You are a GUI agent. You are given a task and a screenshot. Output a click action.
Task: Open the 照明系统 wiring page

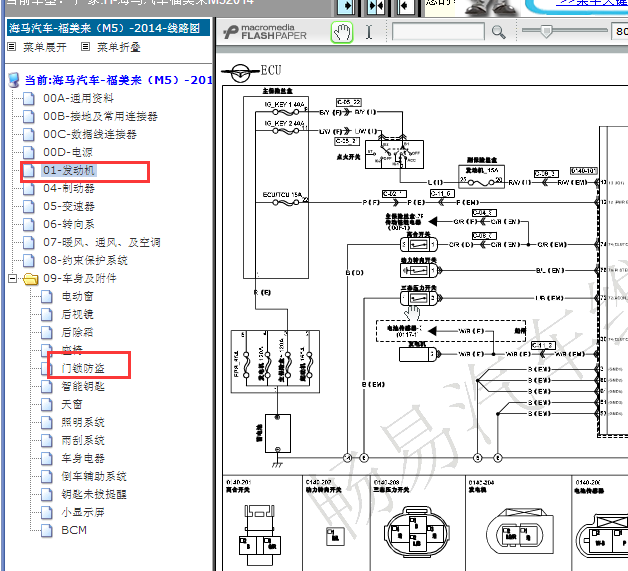click(x=83, y=422)
